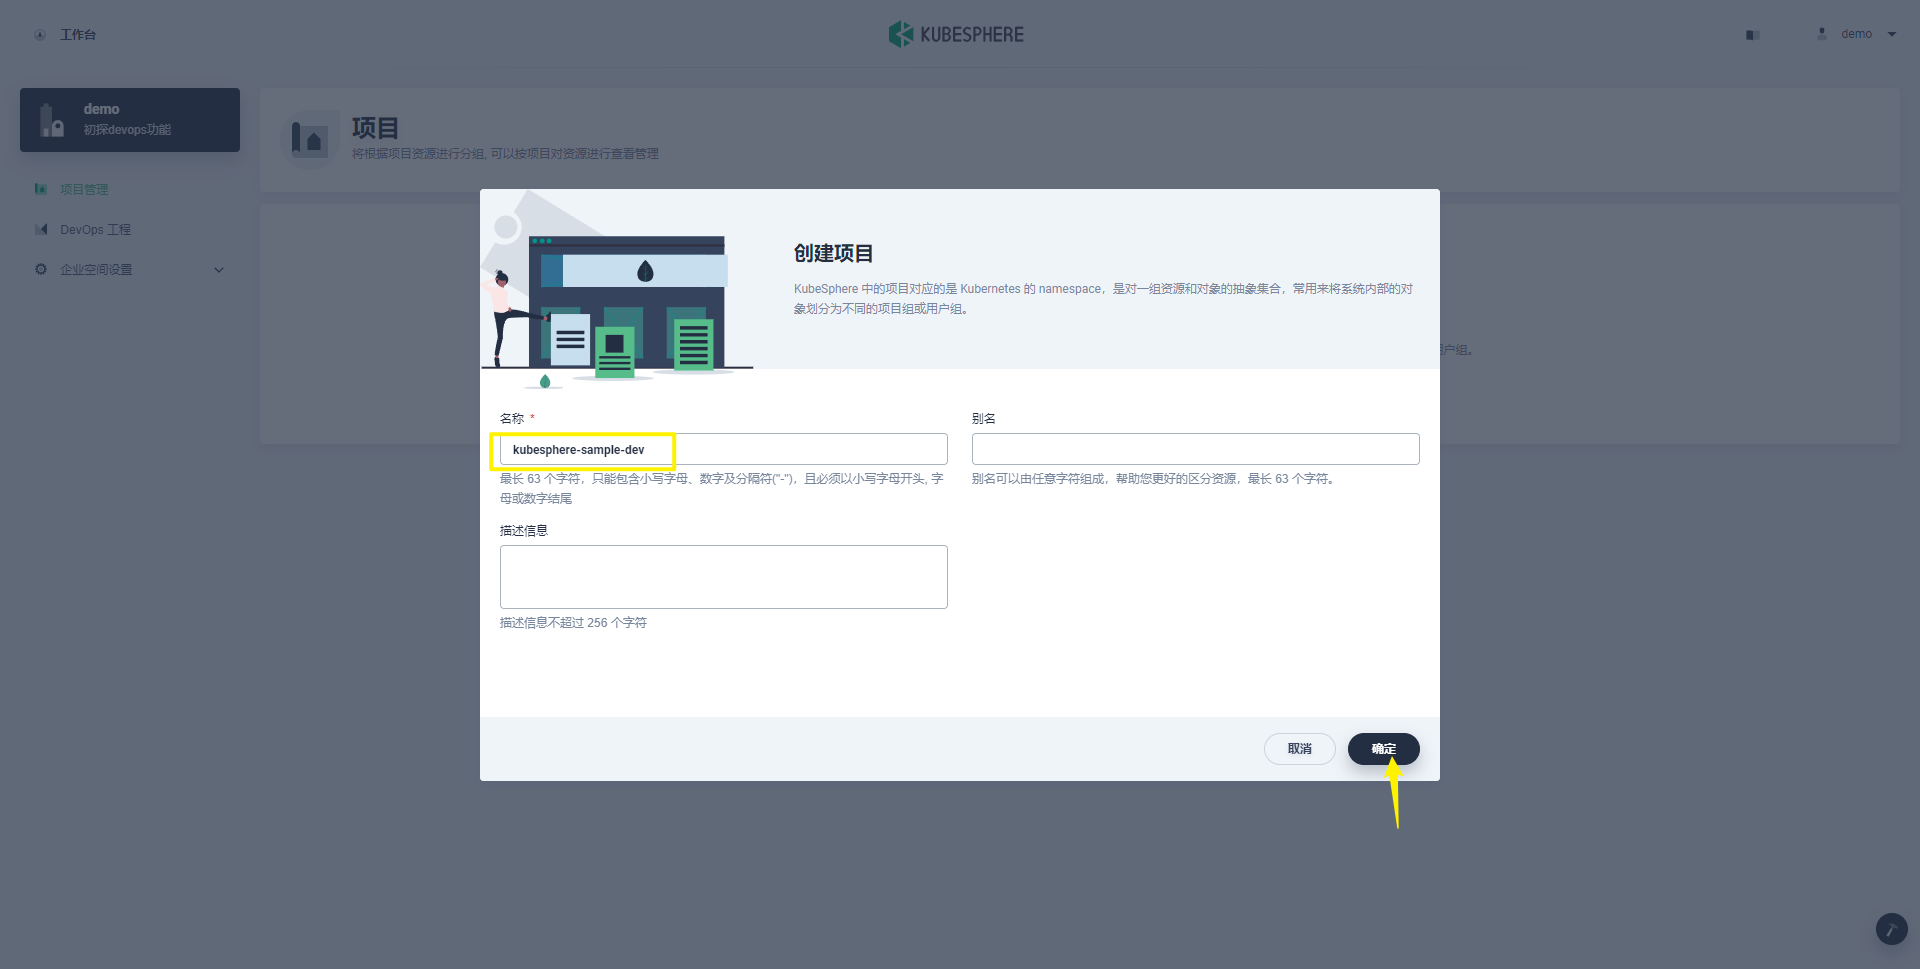
Task: Click the demo user avatar icon
Action: coord(1822,34)
